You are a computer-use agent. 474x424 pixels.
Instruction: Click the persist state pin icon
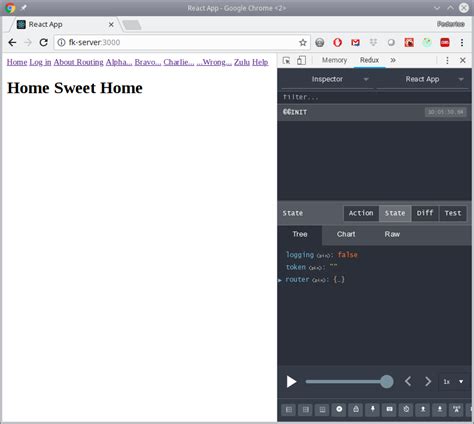[x=373, y=409]
